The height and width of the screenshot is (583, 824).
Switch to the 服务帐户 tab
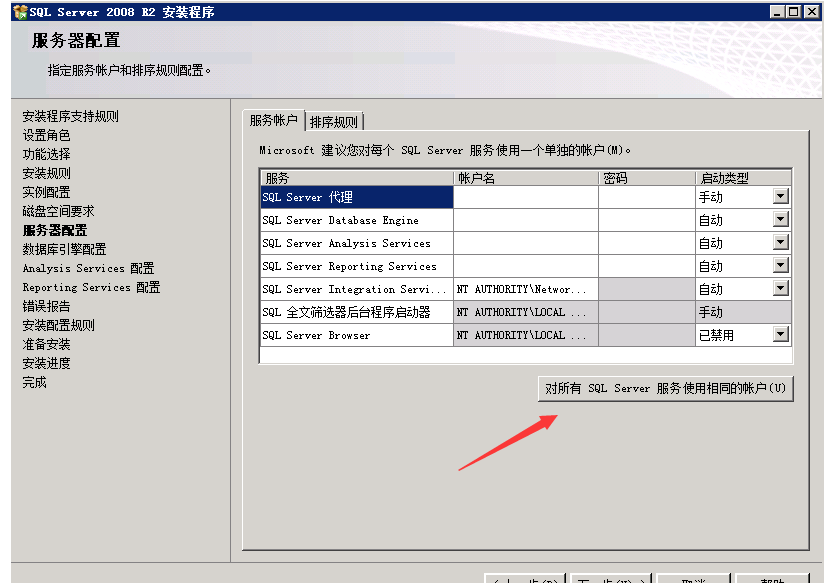pyautogui.click(x=273, y=121)
